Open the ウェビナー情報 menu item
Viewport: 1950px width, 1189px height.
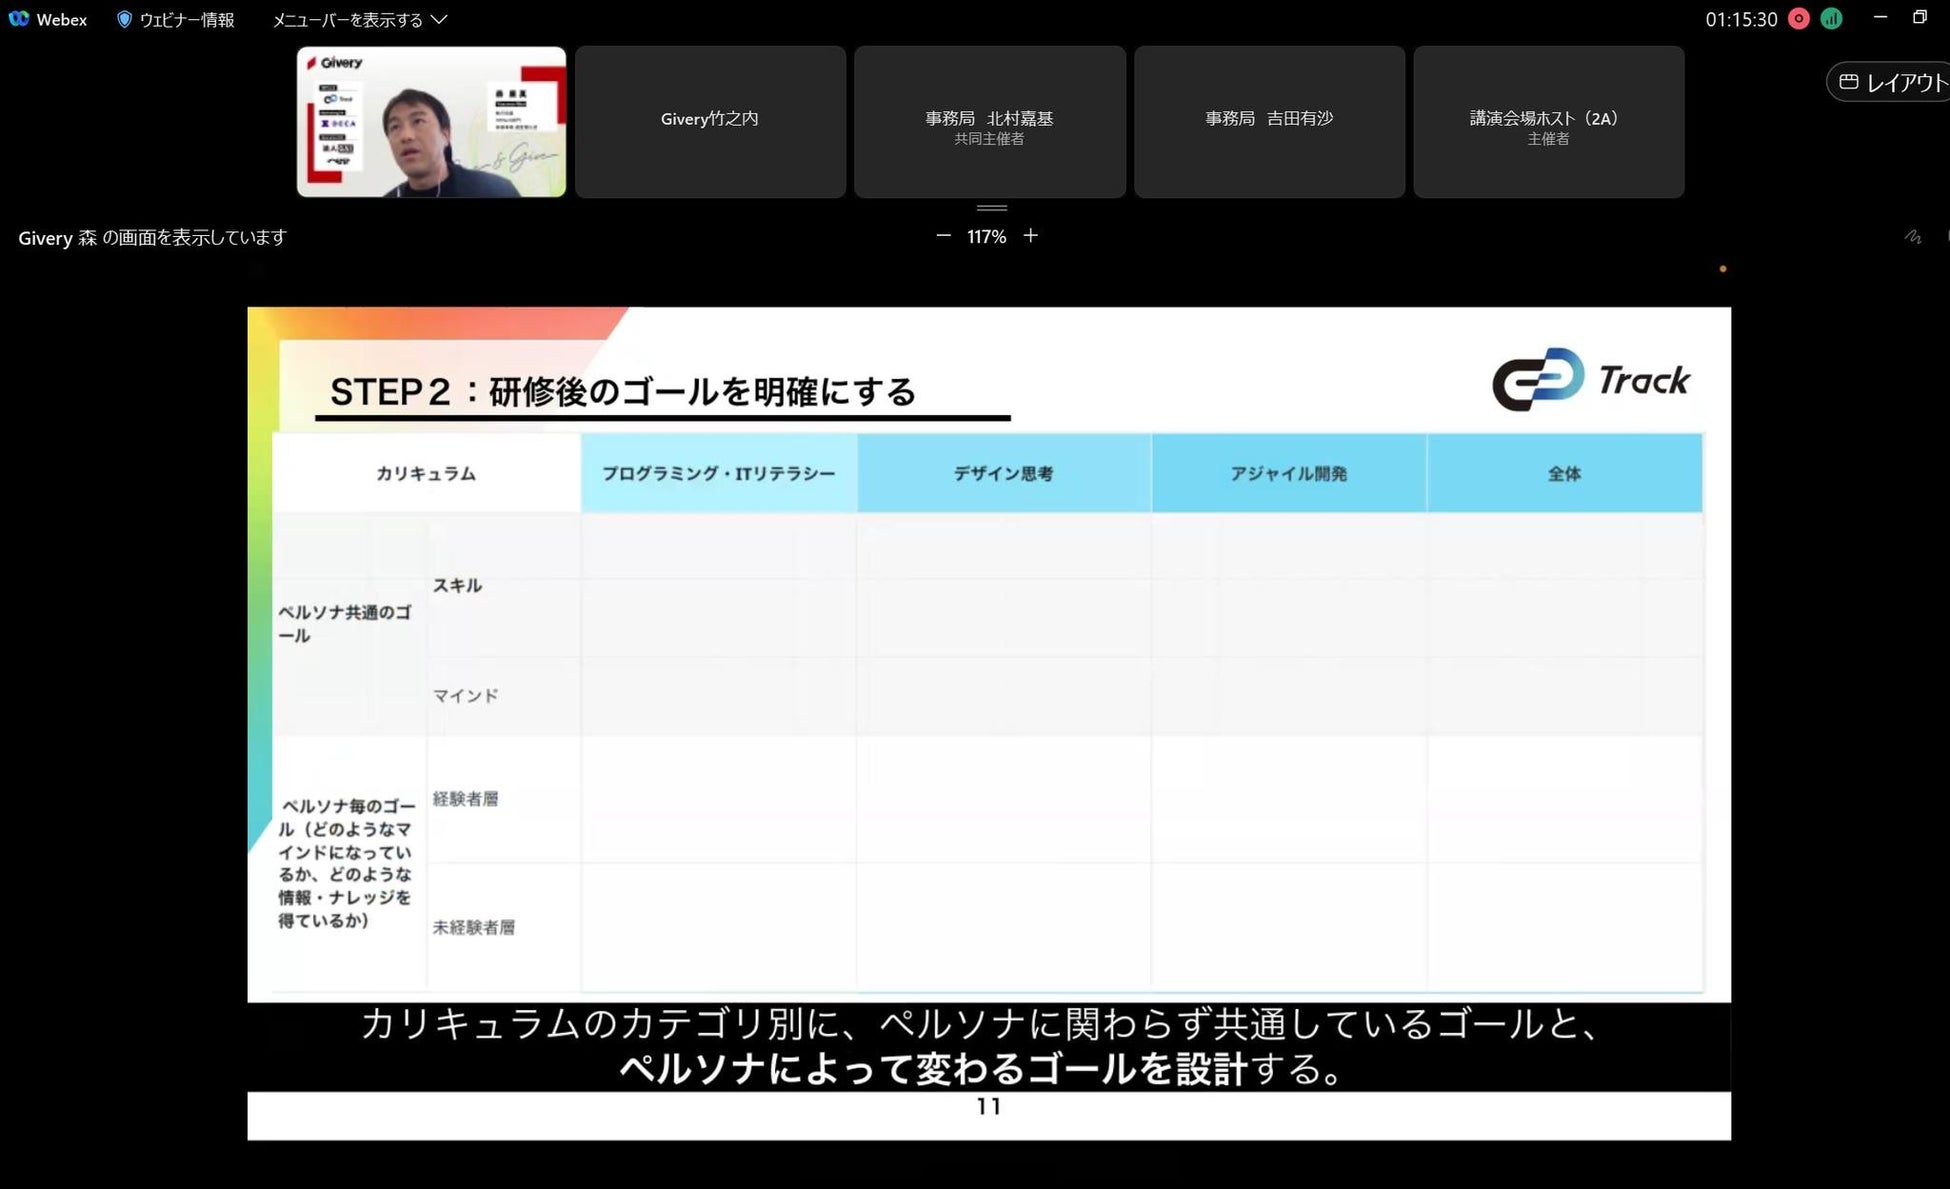(x=186, y=20)
